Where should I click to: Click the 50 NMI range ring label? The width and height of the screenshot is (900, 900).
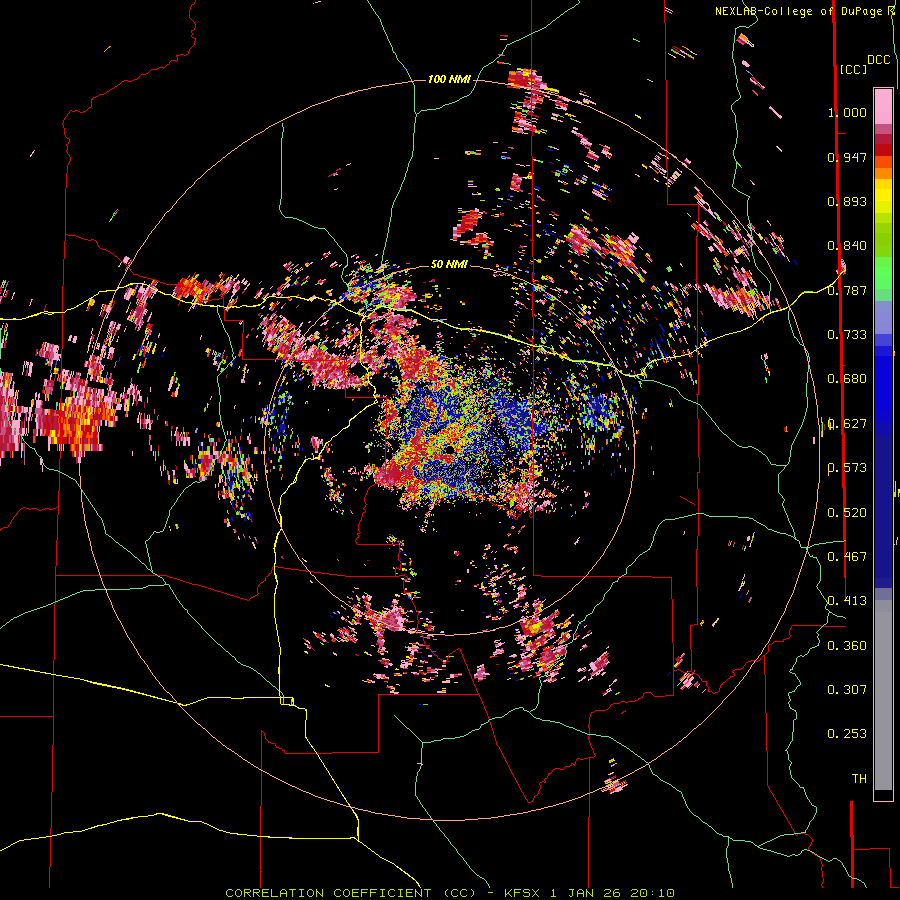(x=449, y=265)
